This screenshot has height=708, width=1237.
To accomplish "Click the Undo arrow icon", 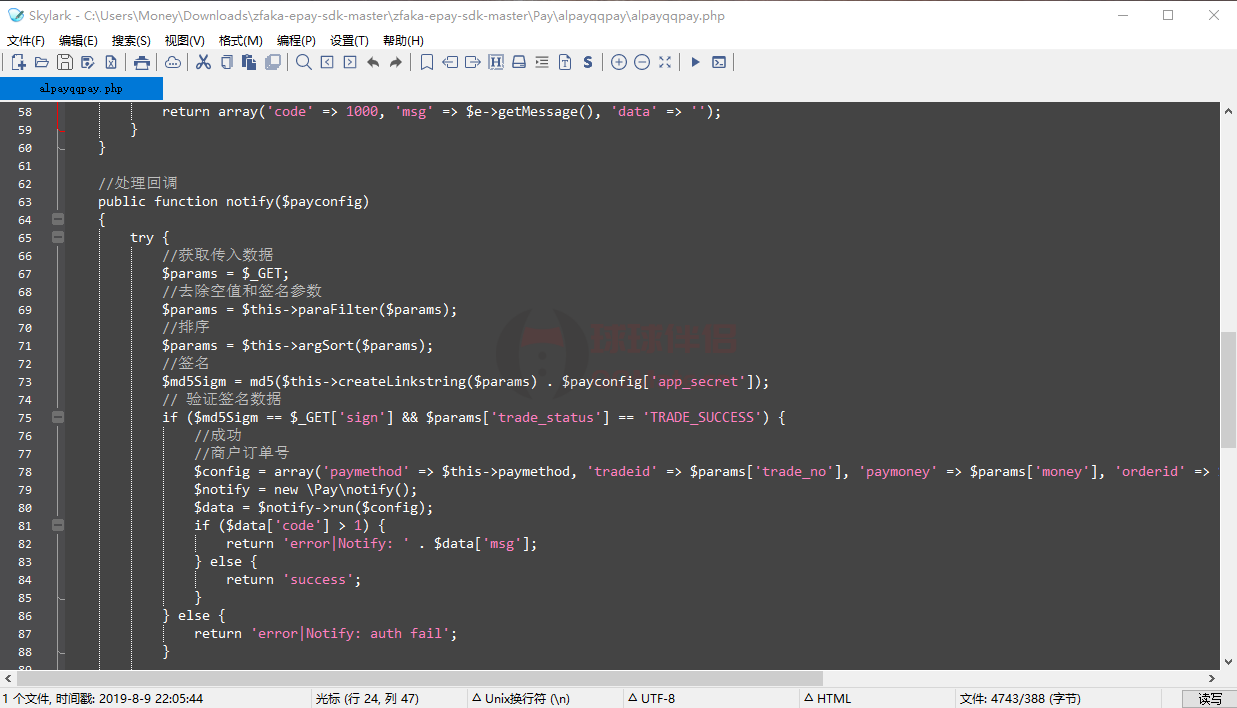I will (373, 62).
